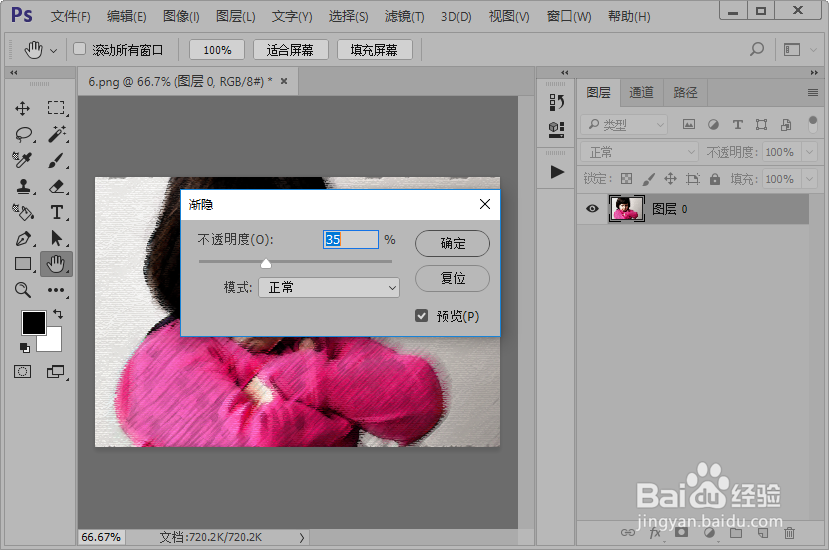Open the Edit Toolbar ellipsis menu

point(56,290)
